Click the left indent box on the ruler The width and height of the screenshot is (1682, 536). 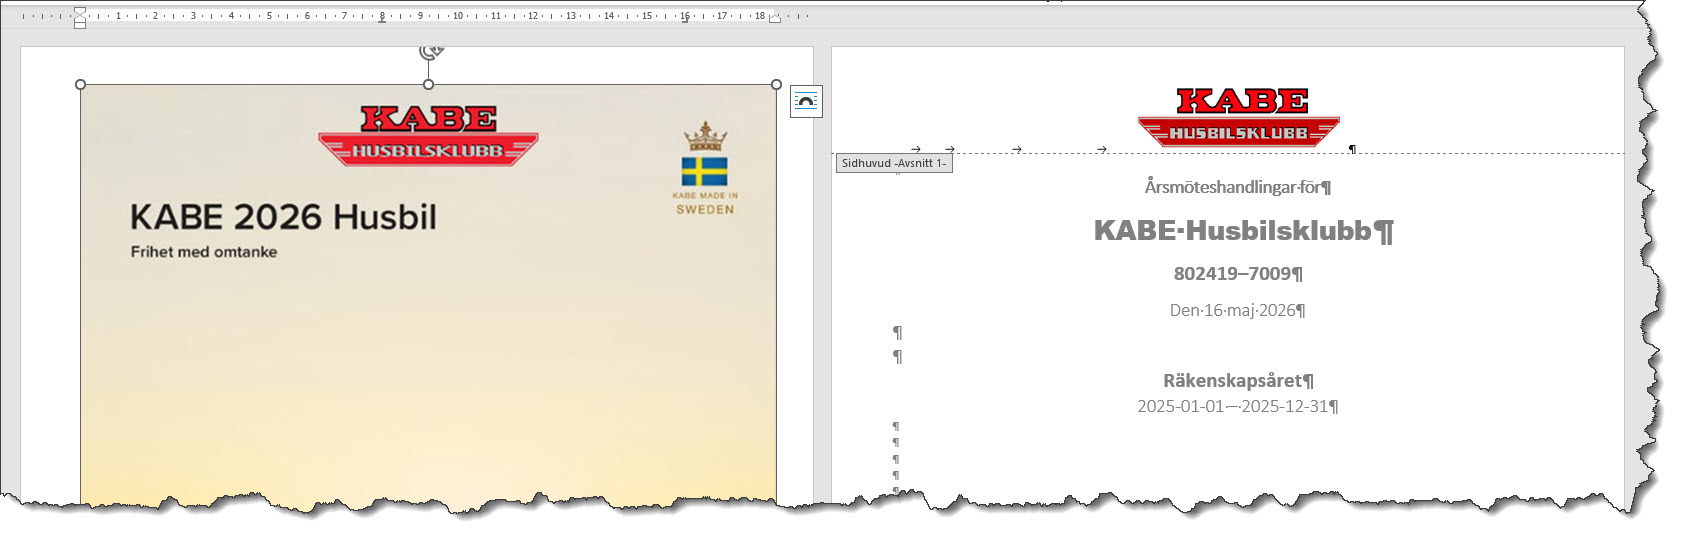coord(80,25)
